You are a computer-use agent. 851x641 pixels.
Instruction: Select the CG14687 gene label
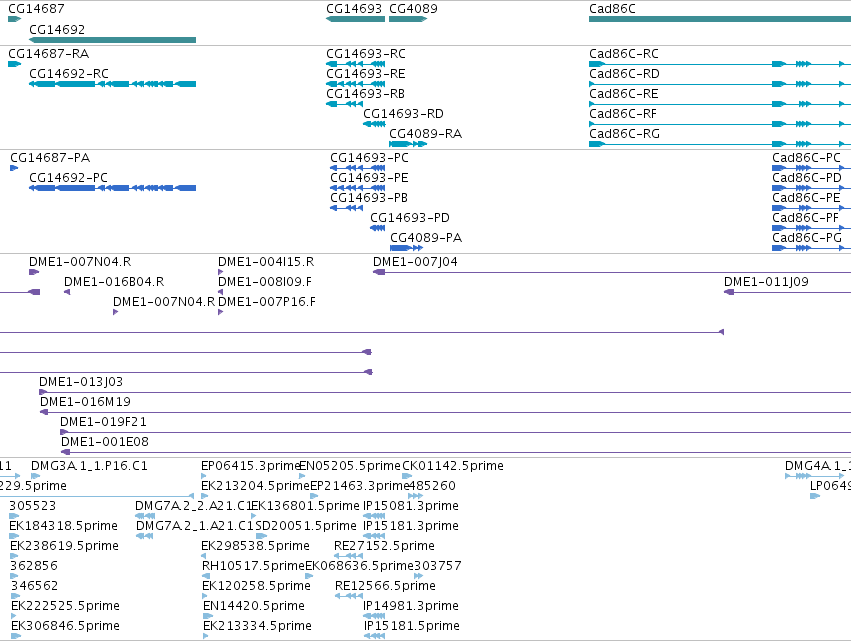coord(36,9)
